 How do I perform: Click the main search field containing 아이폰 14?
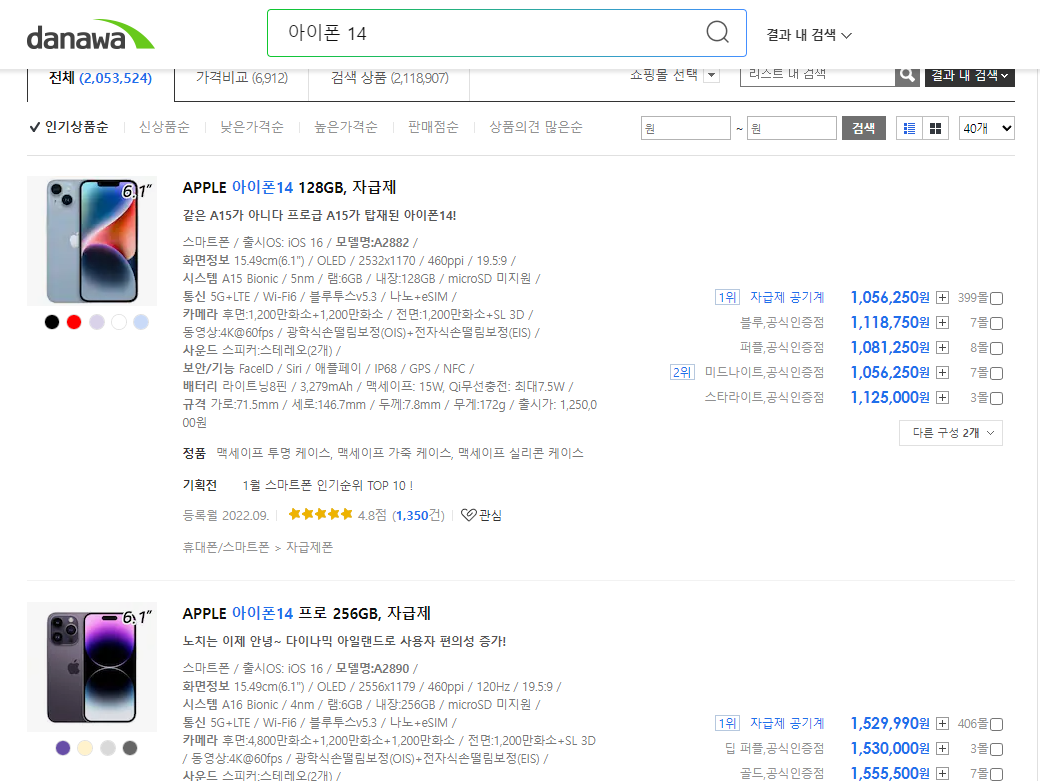(507, 33)
